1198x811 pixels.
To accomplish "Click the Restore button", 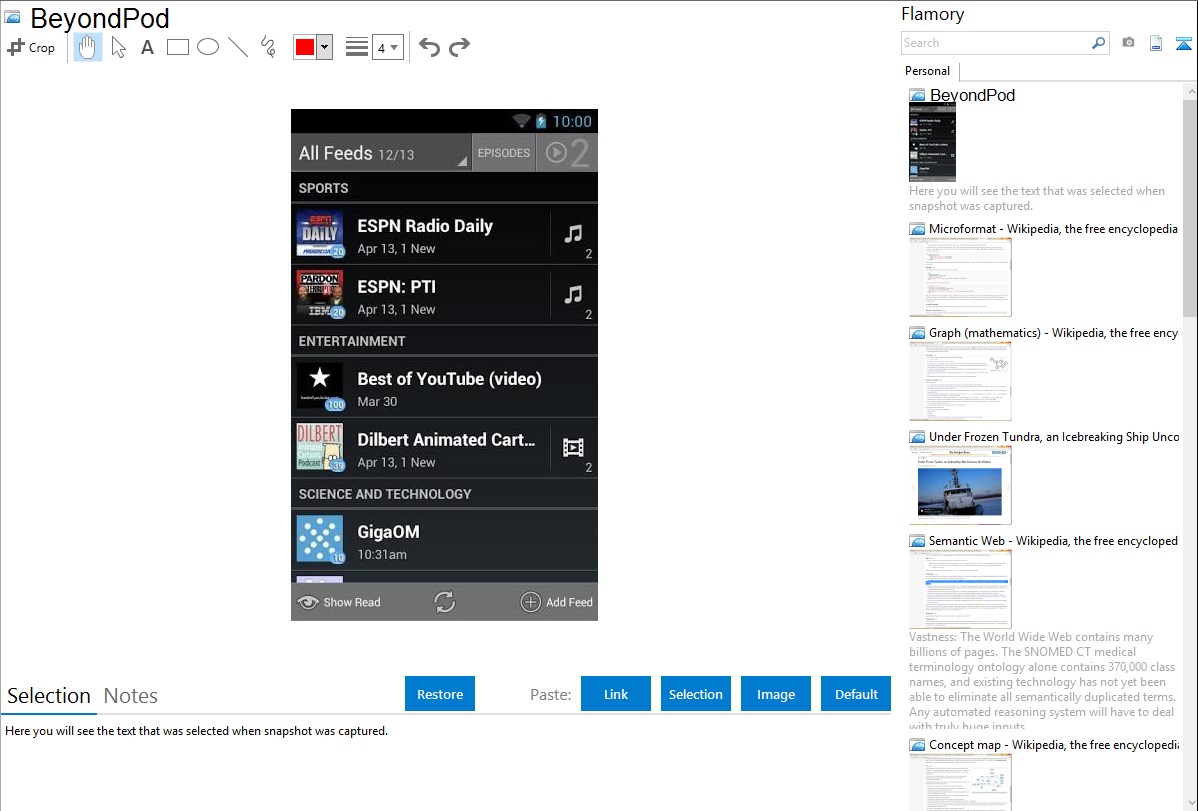I will (x=440, y=694).
